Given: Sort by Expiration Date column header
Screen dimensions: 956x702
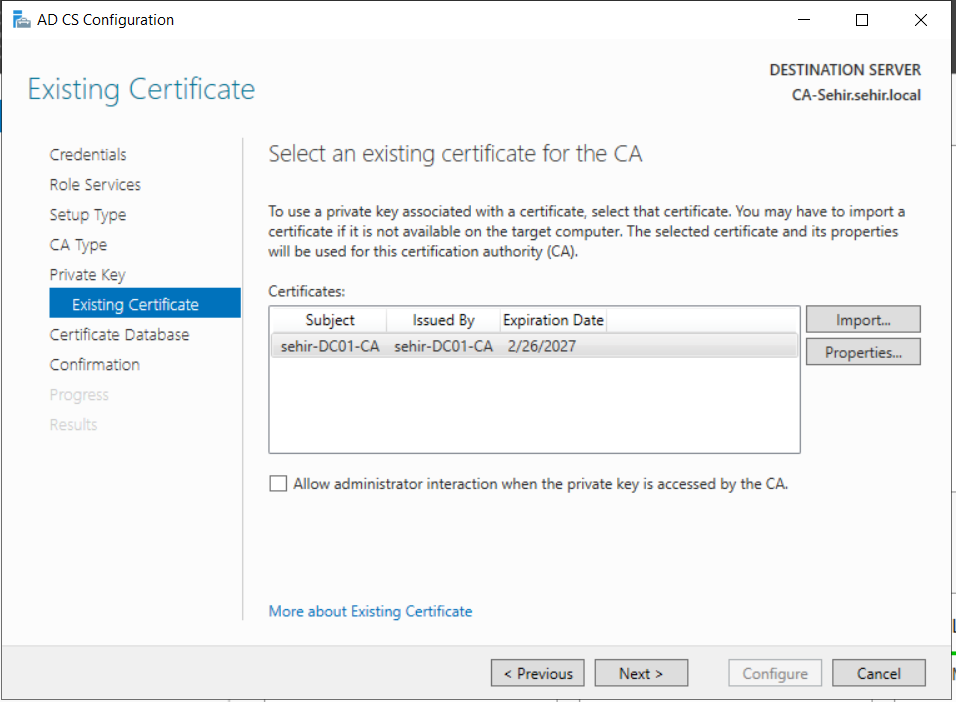Looking at the screenshot, I should tap(553, 320).
